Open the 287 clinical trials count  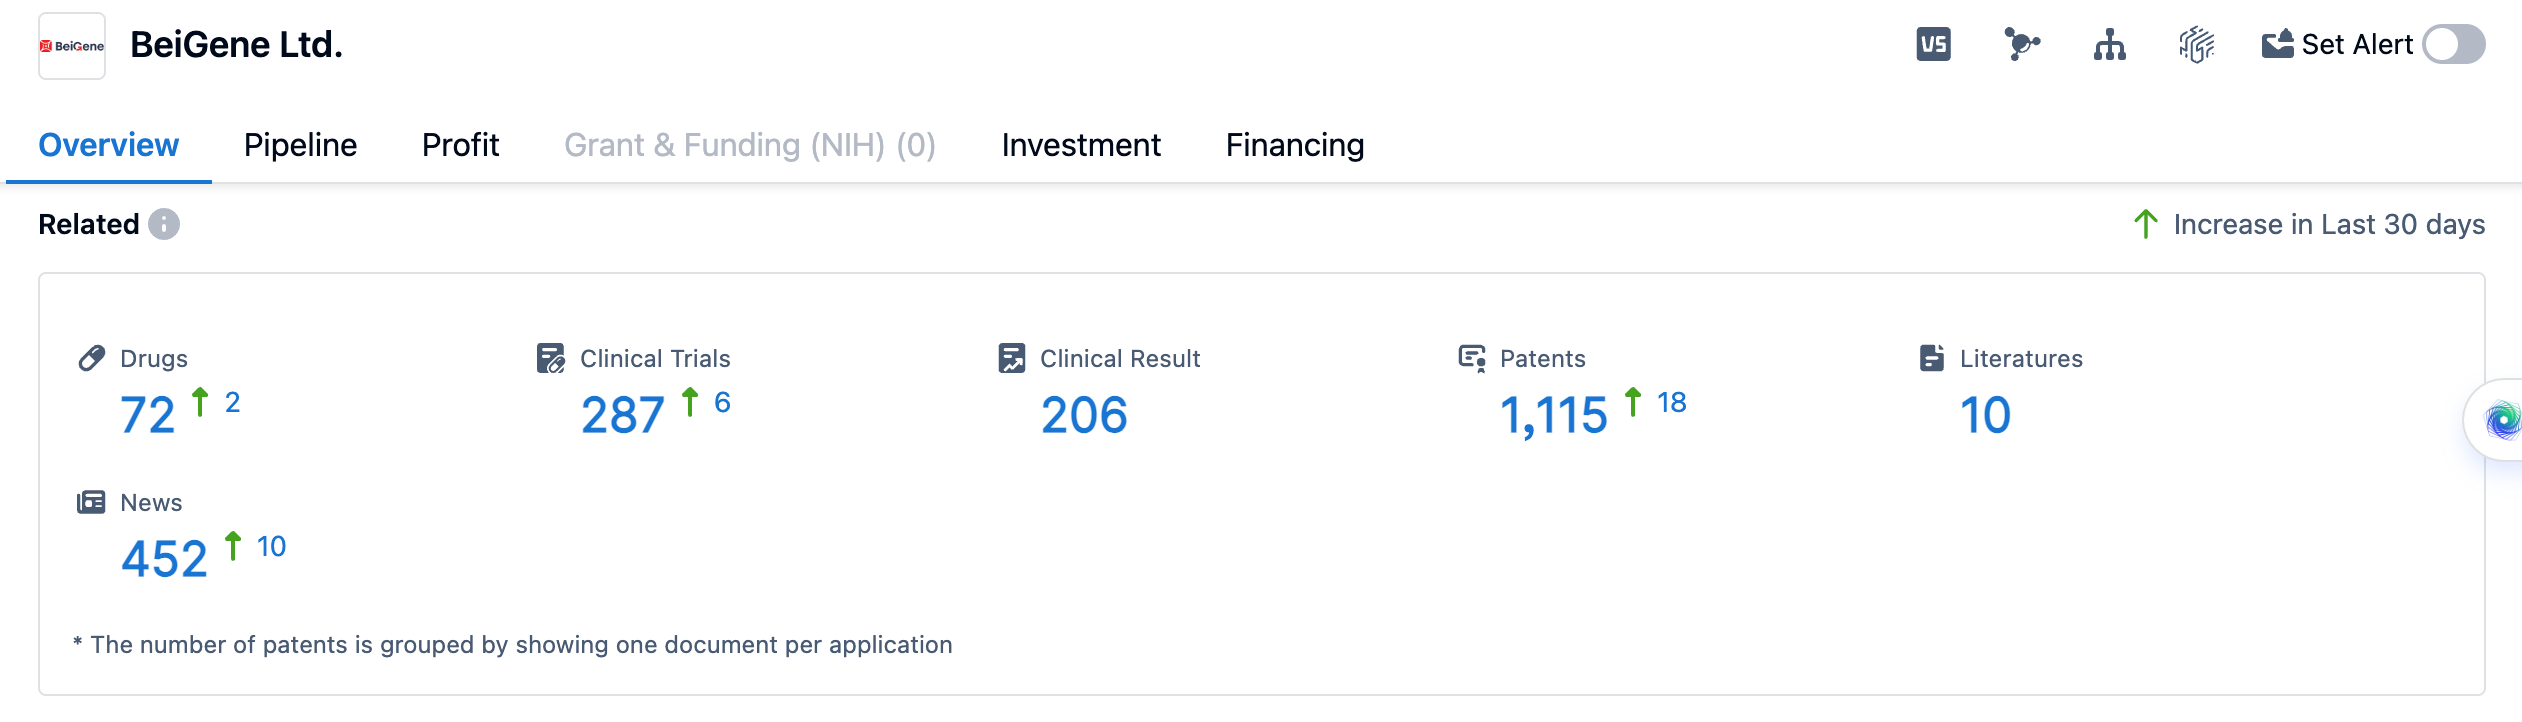pos(622,415)
